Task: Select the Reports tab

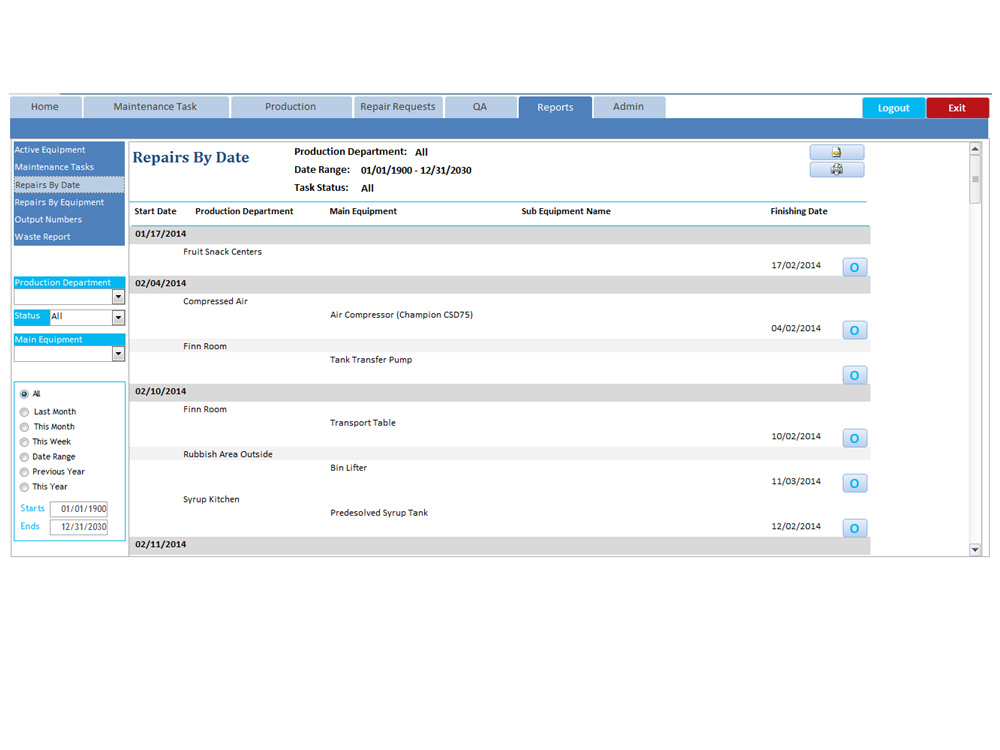Action: [x=555, y=107]
